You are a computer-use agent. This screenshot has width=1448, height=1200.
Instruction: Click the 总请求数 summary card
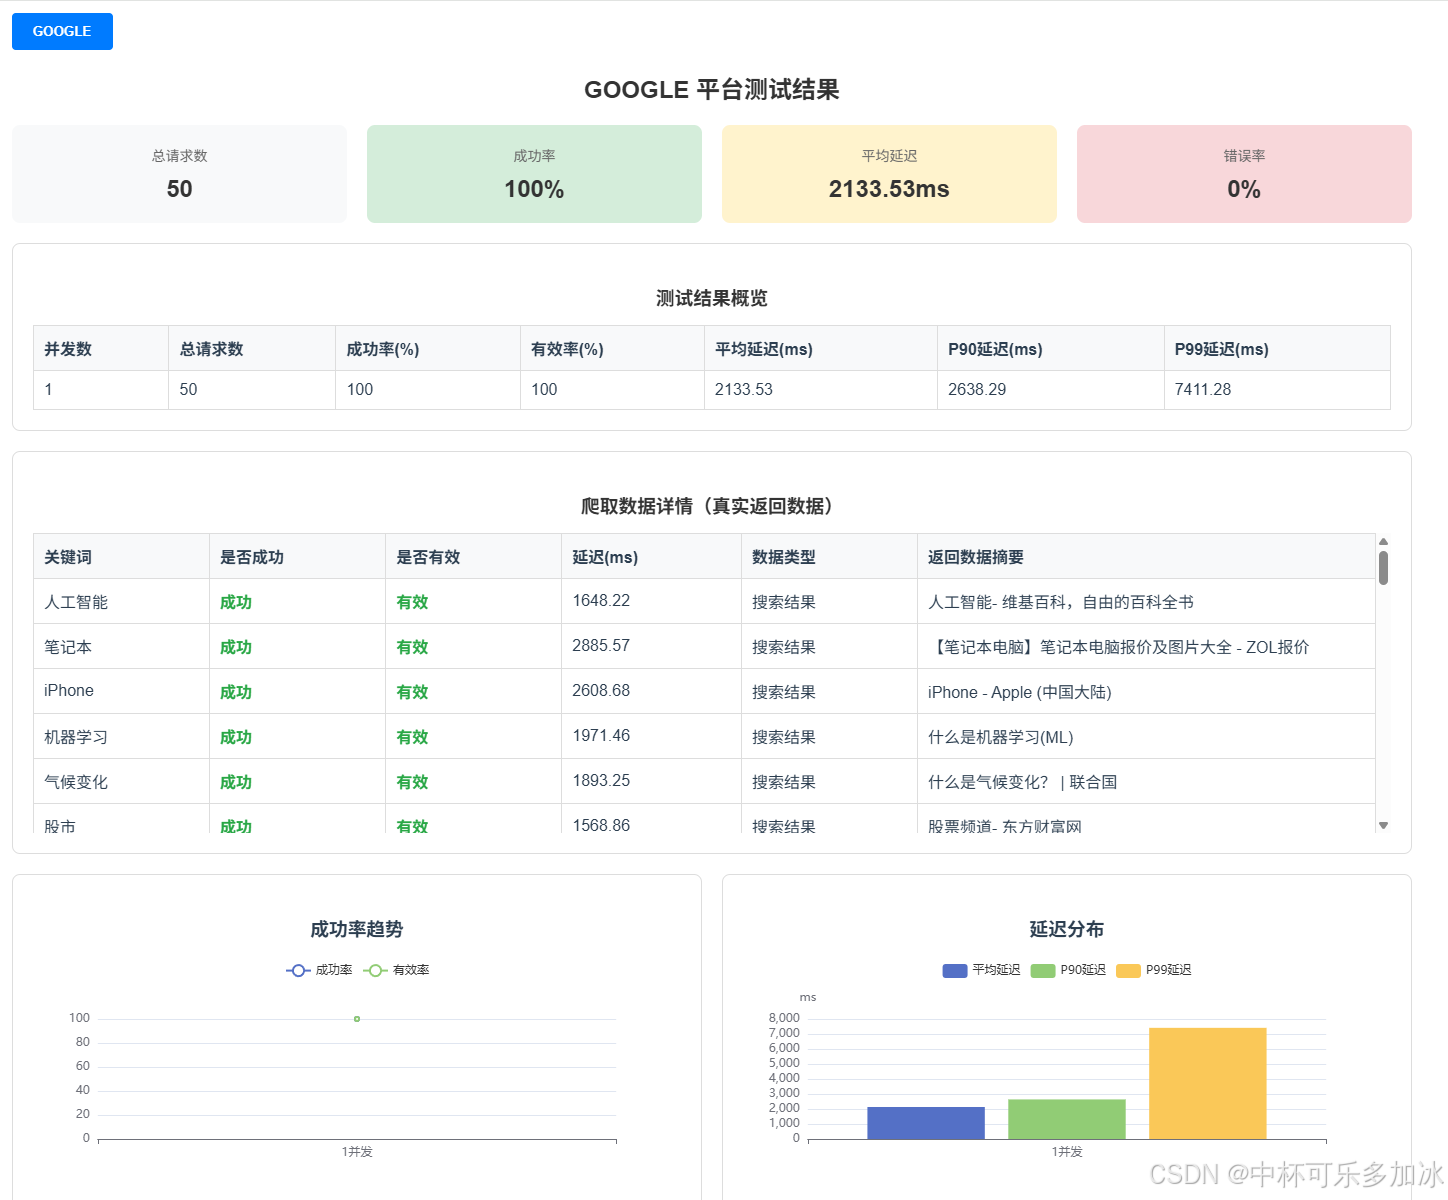179,174
